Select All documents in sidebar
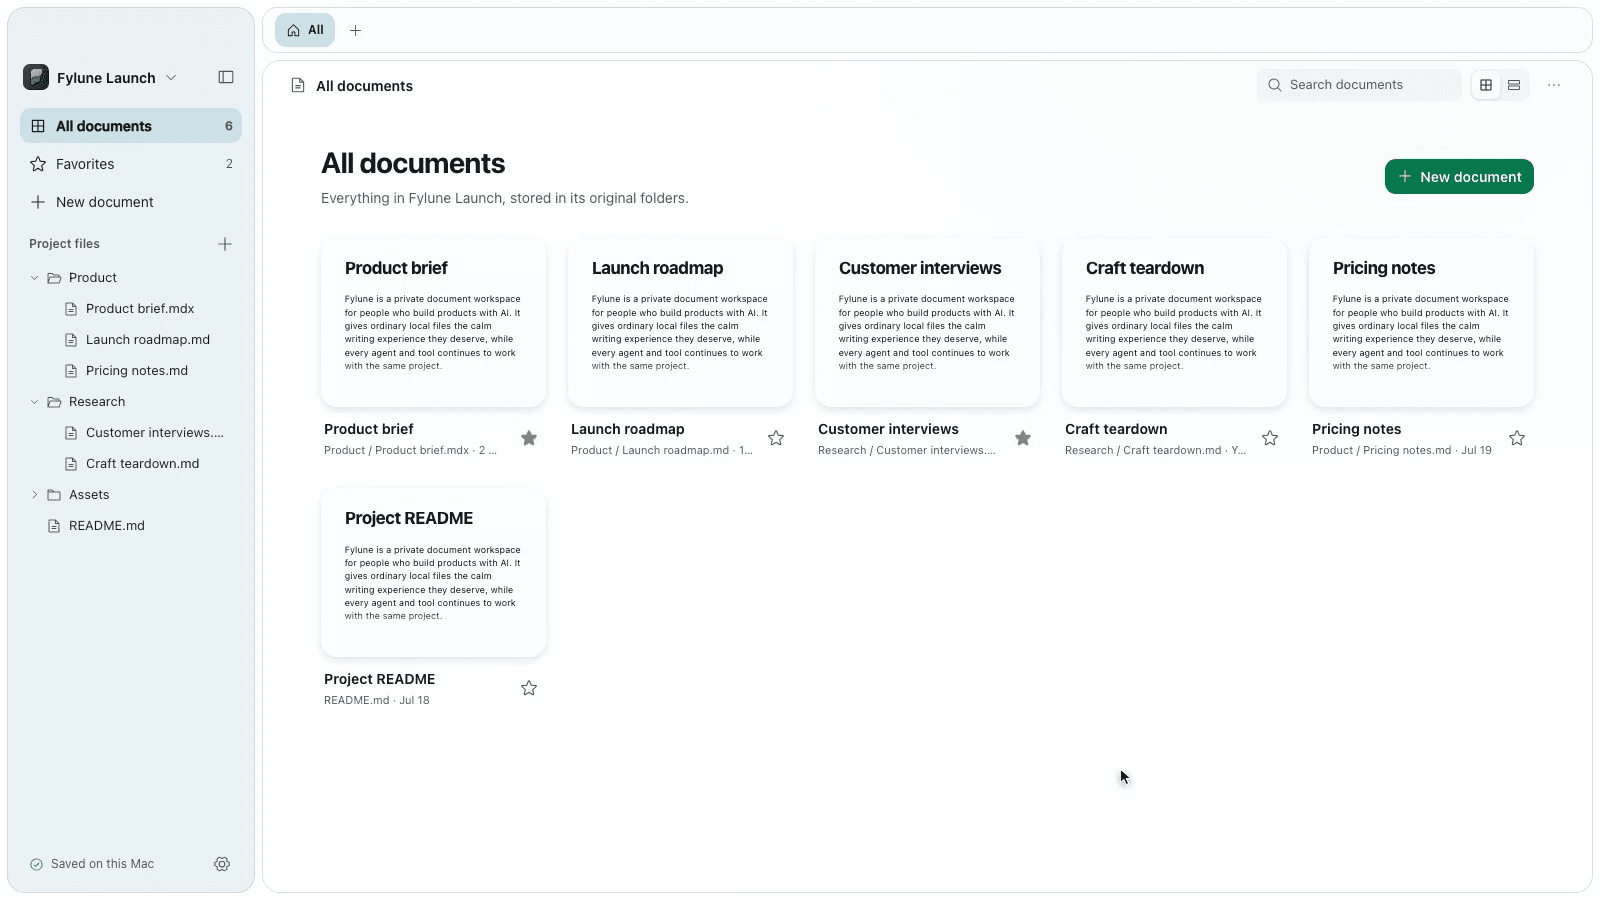Screen dimensions: 1600x900 [131, 126]
